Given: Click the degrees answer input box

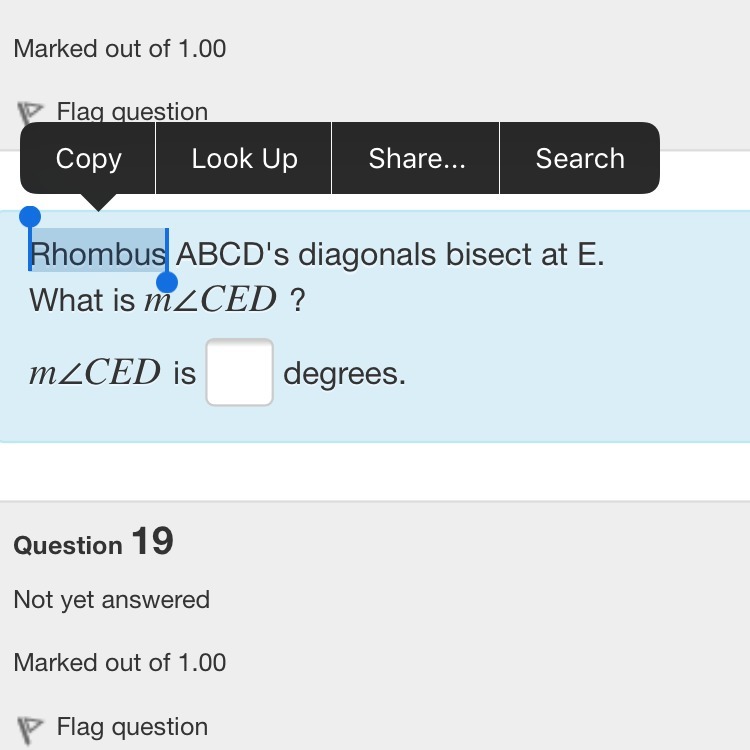Looking at the screenshot, I should [x=240, y=373].
